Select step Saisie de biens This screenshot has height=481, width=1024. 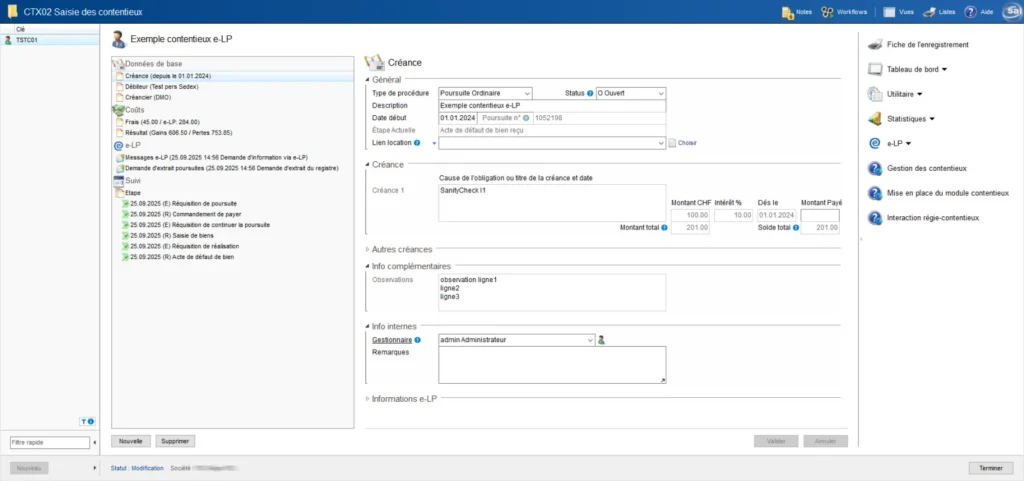tap(174, 235)
